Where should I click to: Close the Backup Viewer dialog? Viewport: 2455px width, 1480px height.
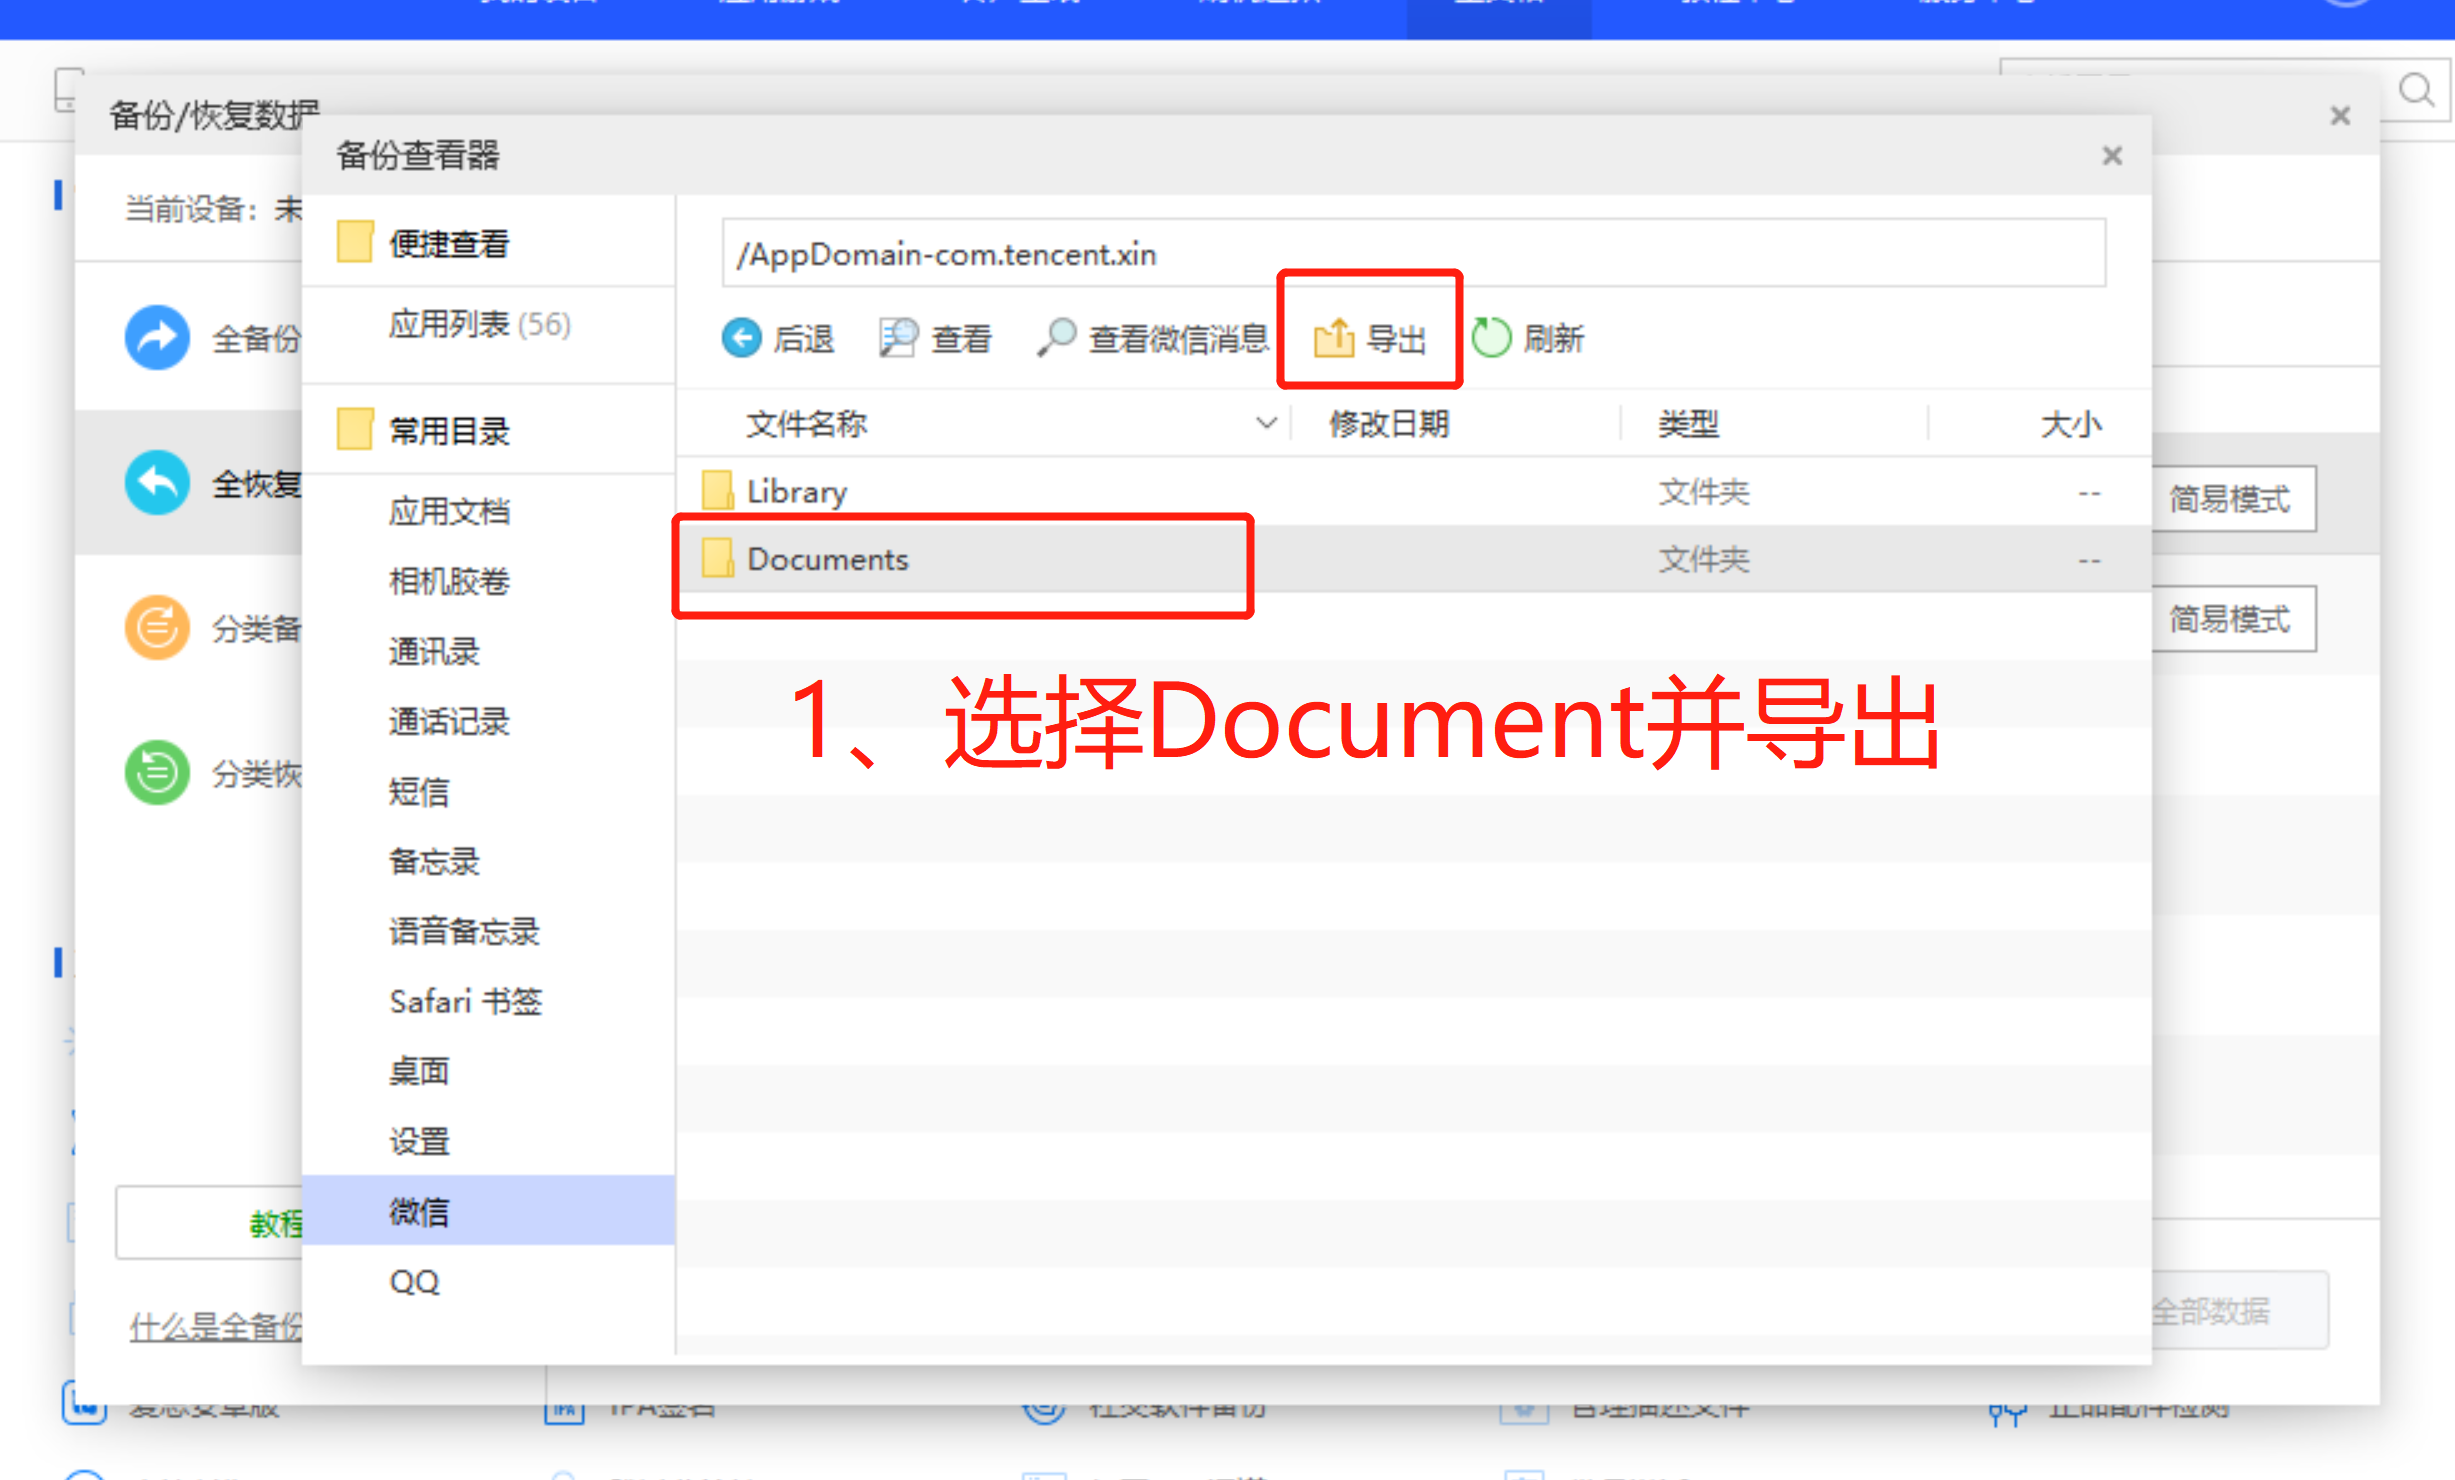(2112, 156)
